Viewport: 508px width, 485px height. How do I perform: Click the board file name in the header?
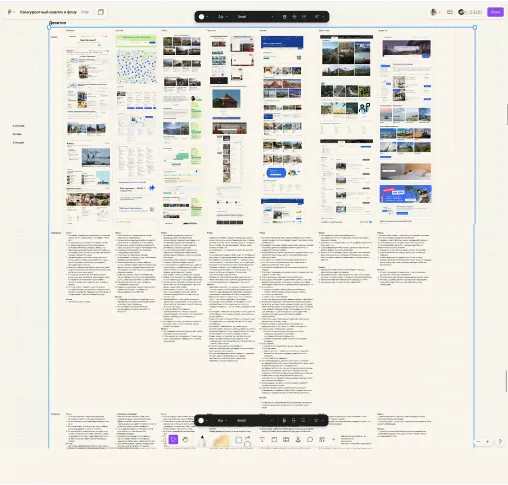coord(48,12)
